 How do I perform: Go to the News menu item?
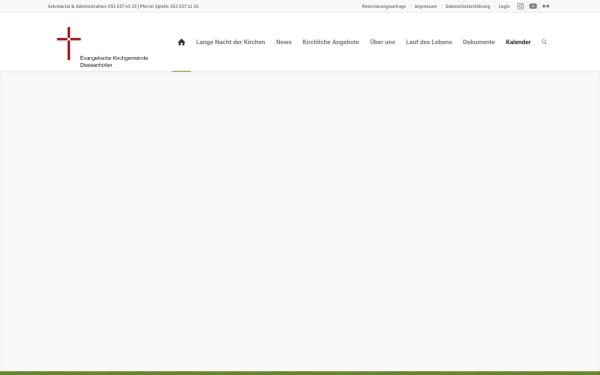[x=284, y=42]
